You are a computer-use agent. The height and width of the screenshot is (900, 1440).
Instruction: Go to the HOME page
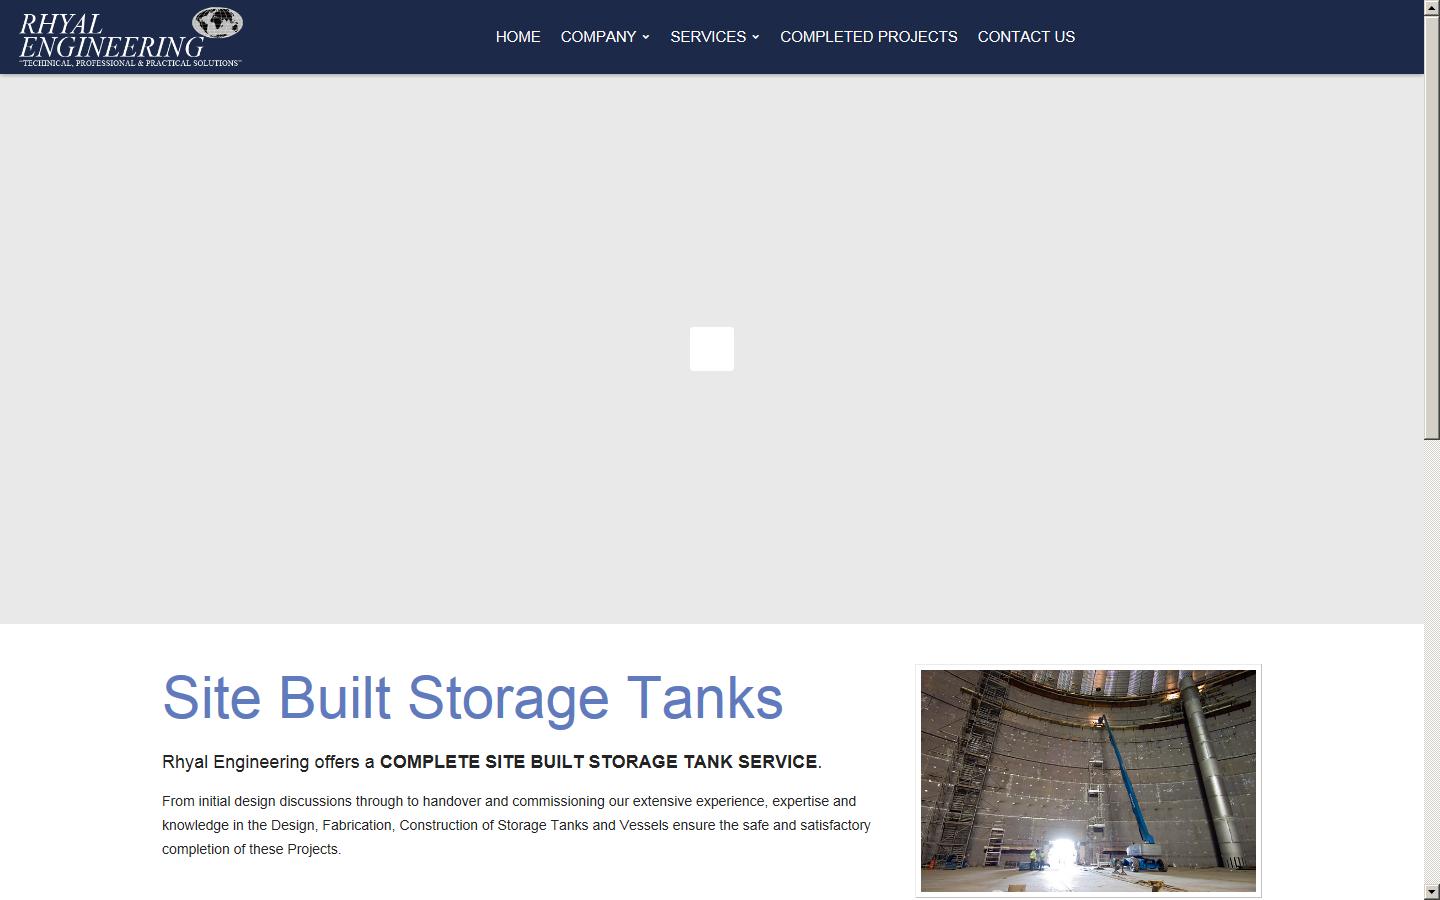[x=517, y=37]
